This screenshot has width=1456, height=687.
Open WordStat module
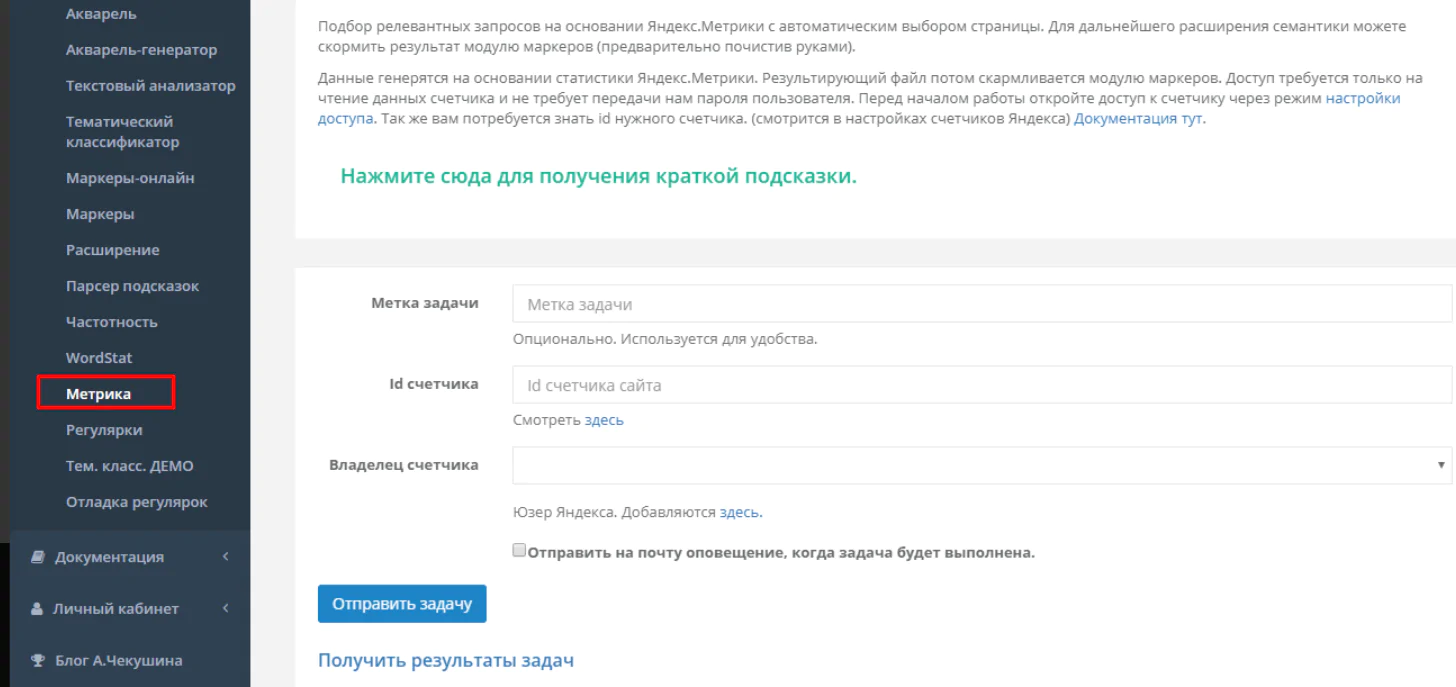point(99,358)
